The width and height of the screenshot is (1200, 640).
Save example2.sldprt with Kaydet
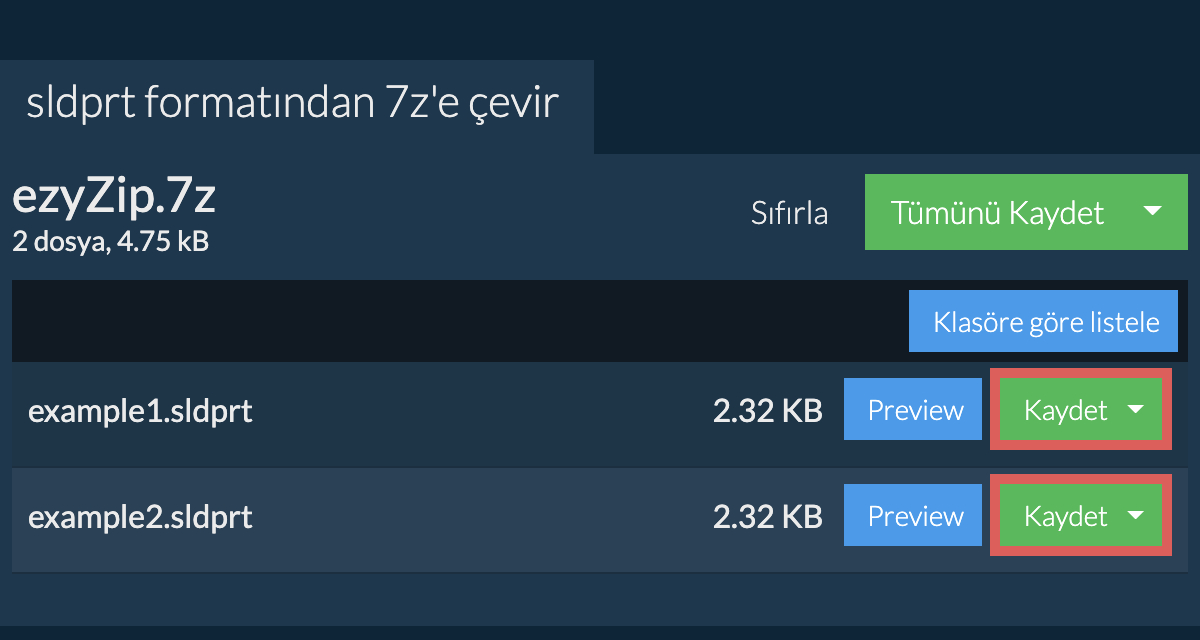tap(1065, 516)
